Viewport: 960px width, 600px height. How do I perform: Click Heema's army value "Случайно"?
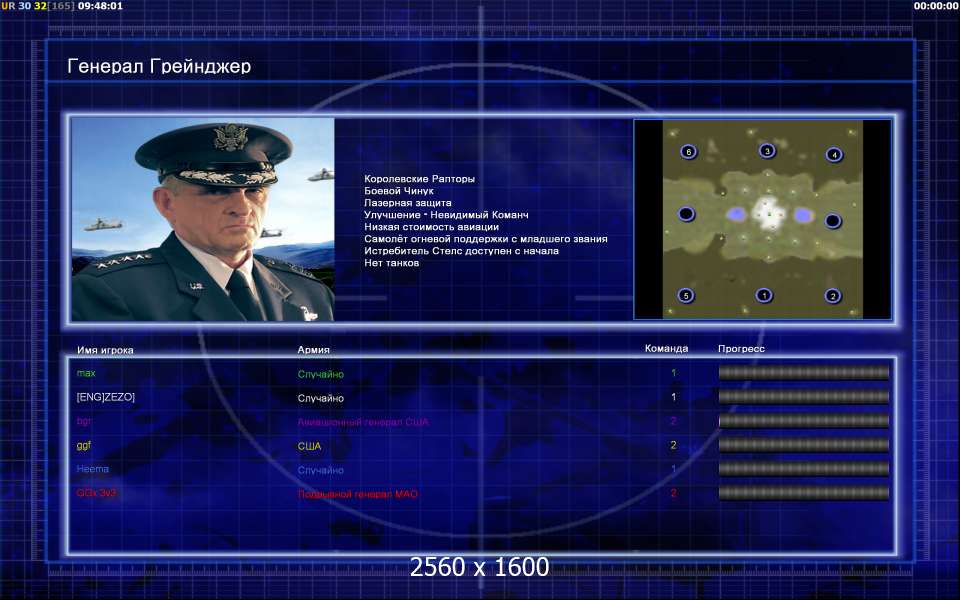(321, 470)
